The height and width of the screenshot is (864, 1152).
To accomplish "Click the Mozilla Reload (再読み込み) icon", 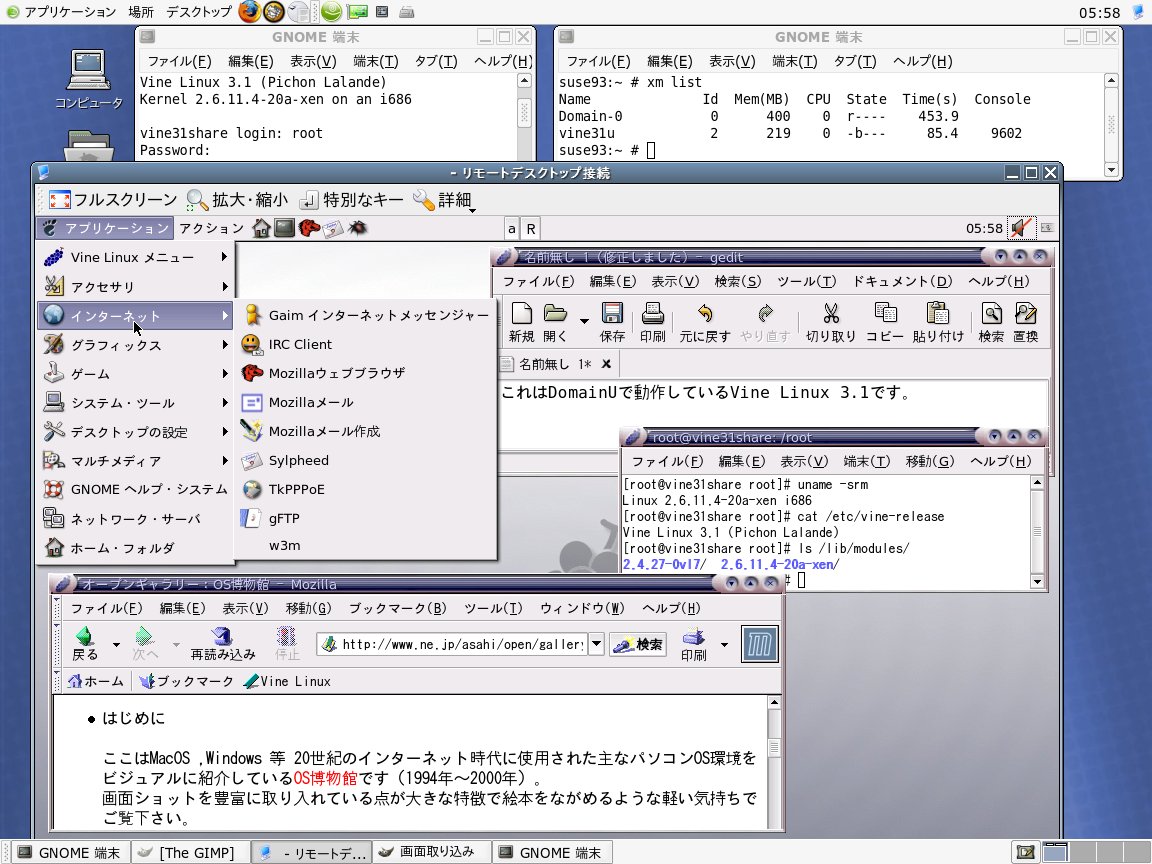I will 223,637.
